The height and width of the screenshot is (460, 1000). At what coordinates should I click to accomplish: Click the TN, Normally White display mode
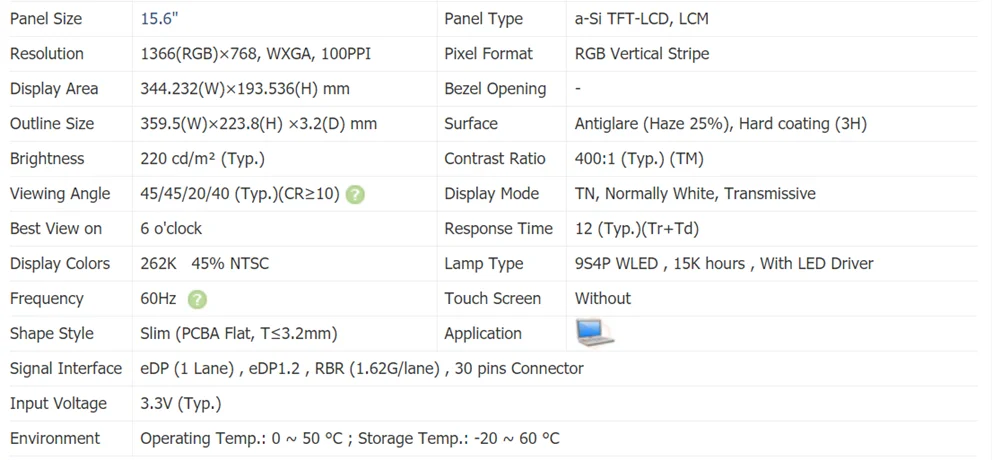tap(694, 194)
